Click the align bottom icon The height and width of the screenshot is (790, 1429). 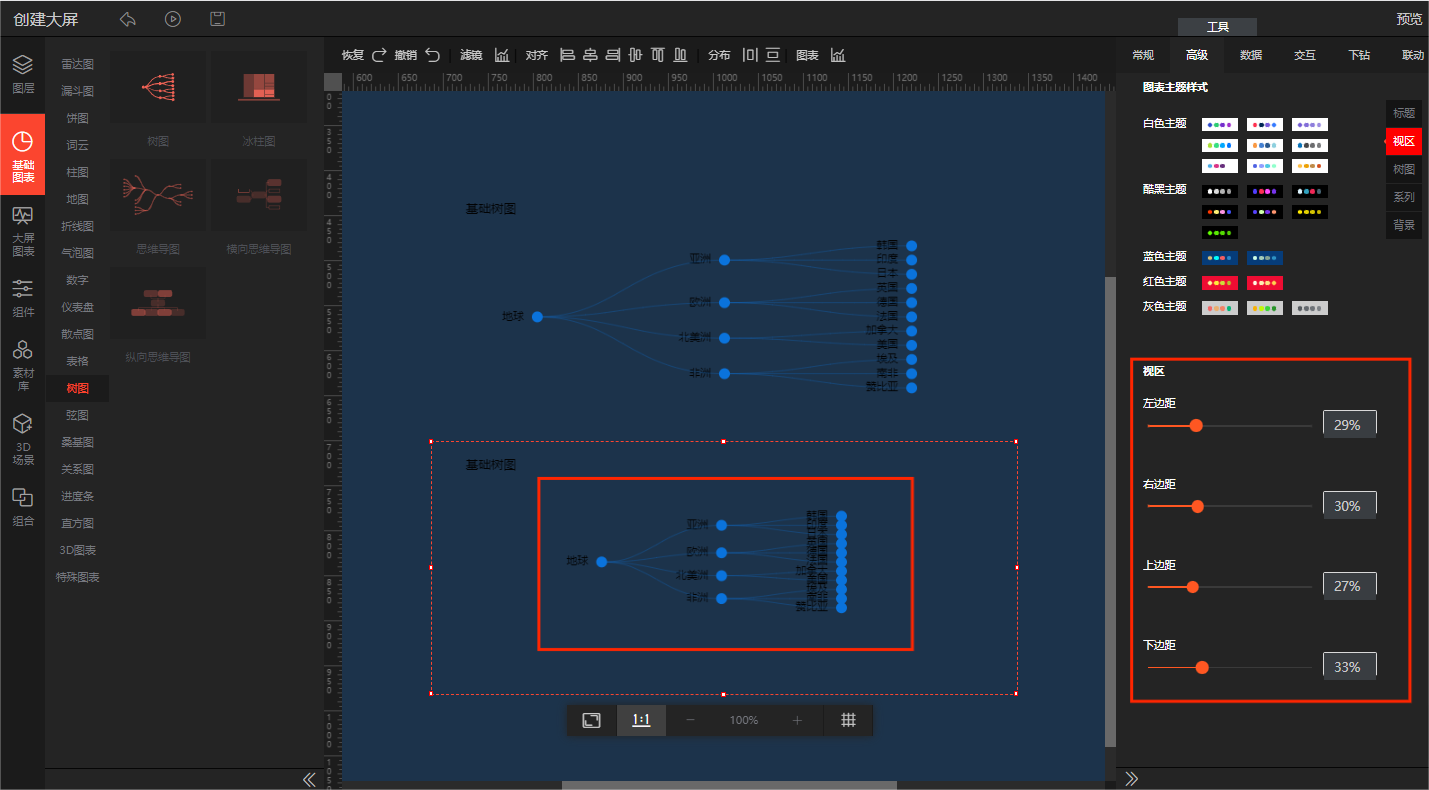pos(680,55)
